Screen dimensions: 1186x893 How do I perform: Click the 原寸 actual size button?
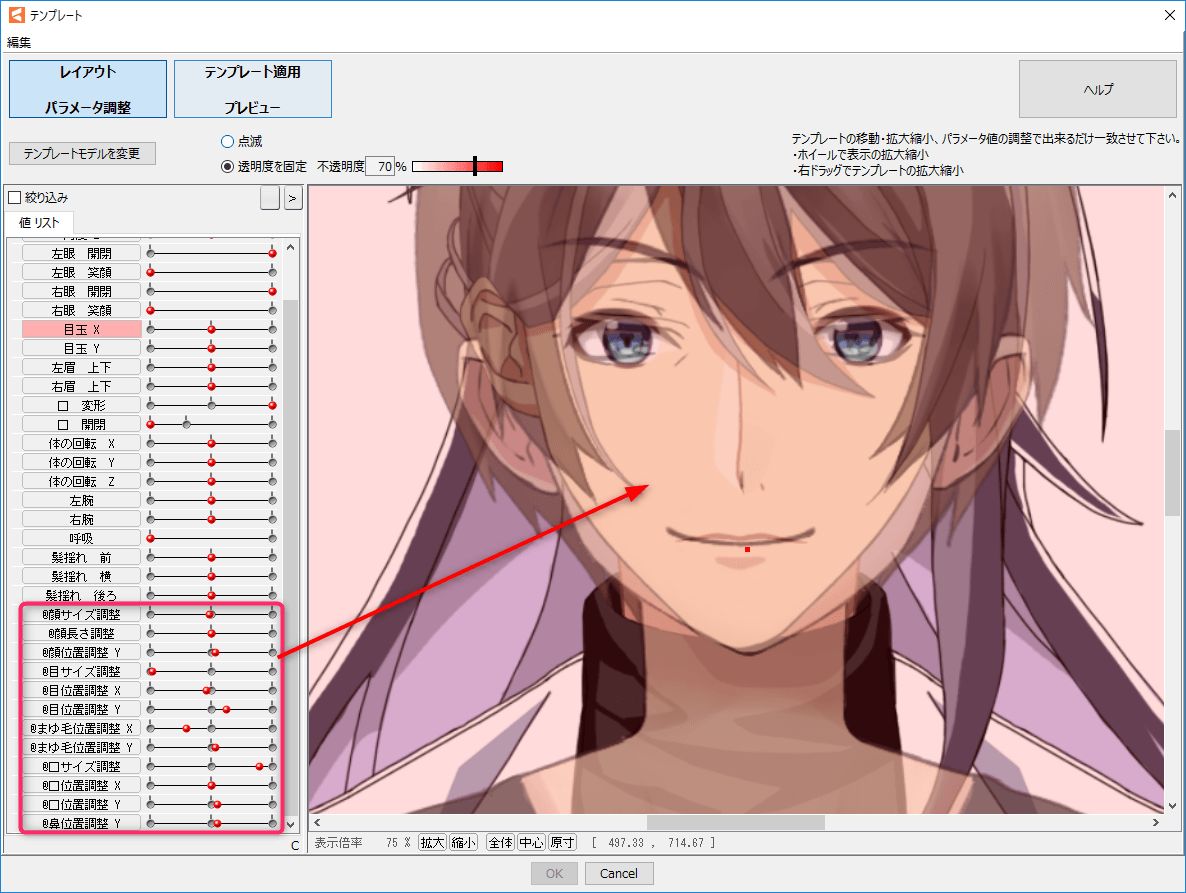click(562, 843)
